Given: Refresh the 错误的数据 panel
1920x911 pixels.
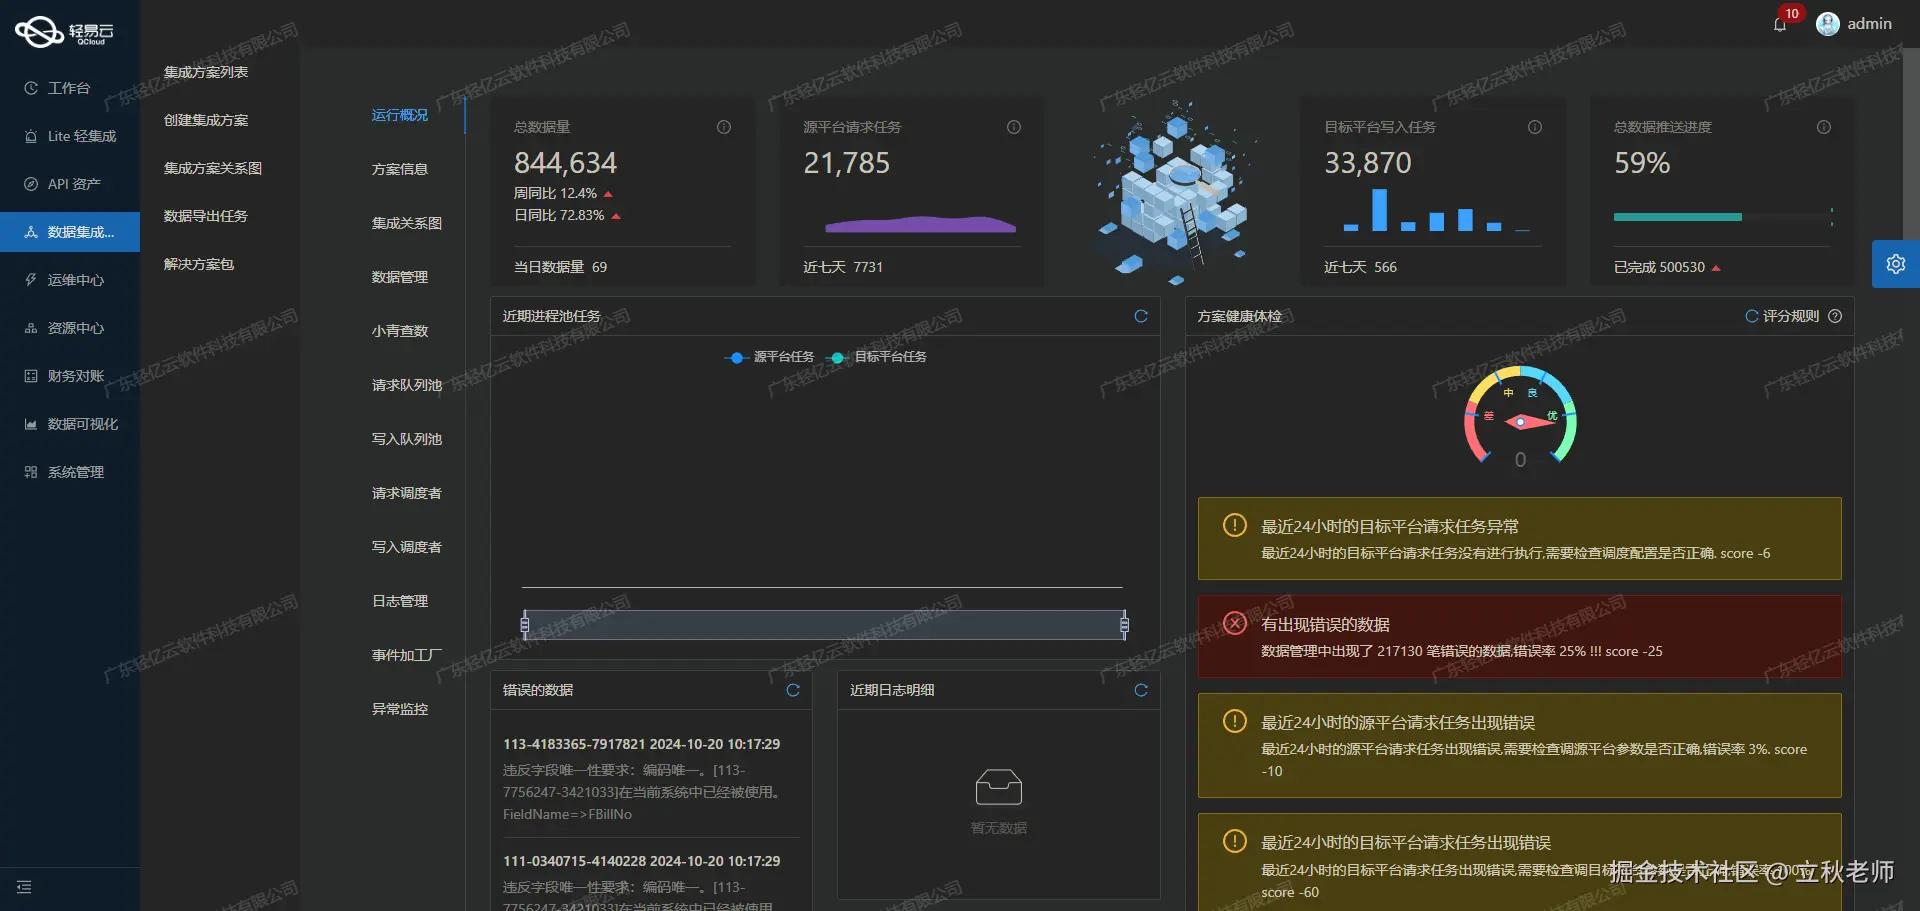Looking at the screenshot, I should pos(793,690).
